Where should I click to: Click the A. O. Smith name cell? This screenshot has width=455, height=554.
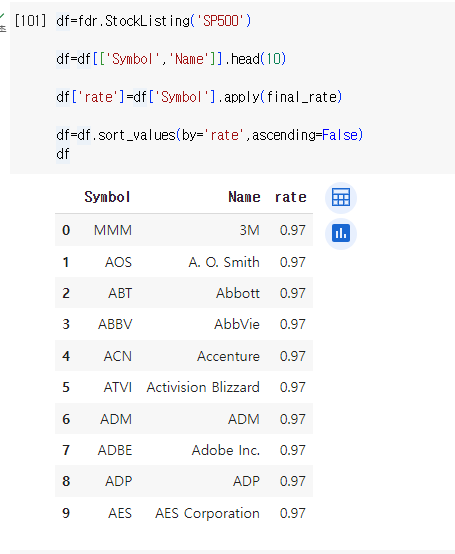pyautogui.click(x=224, y=262)
